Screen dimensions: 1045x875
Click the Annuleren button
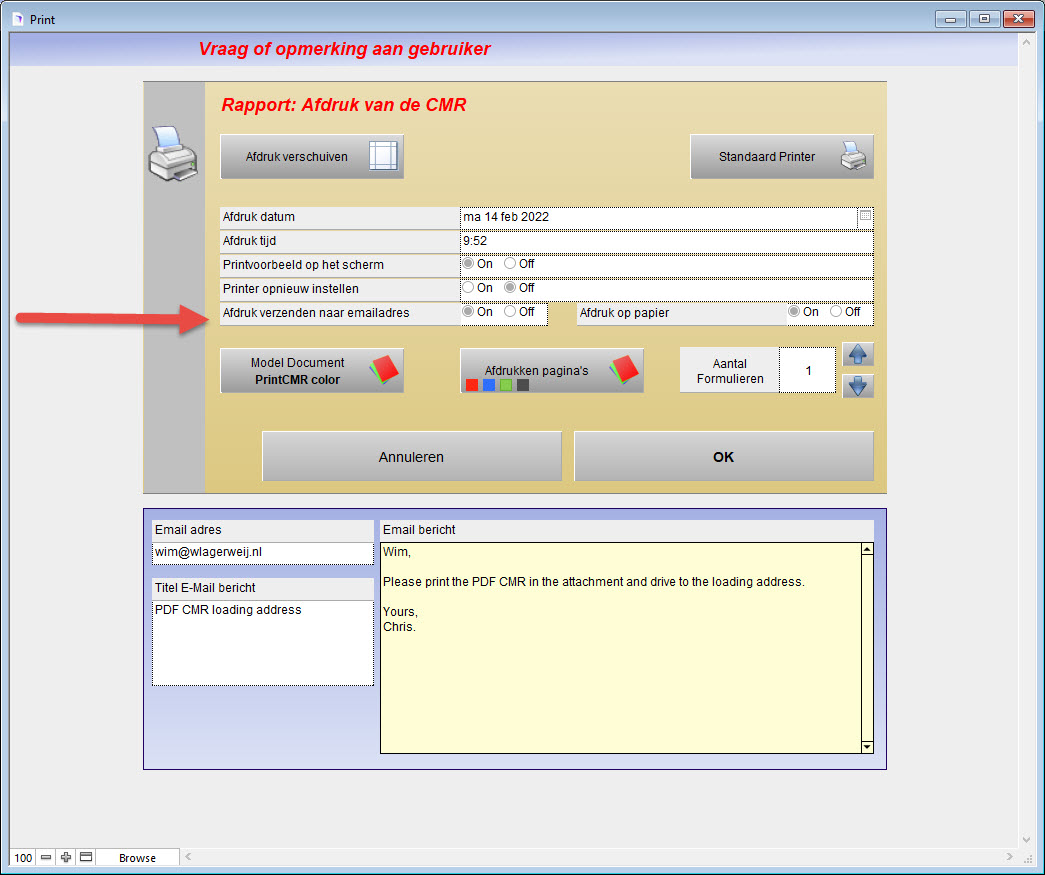pos(411,457)
